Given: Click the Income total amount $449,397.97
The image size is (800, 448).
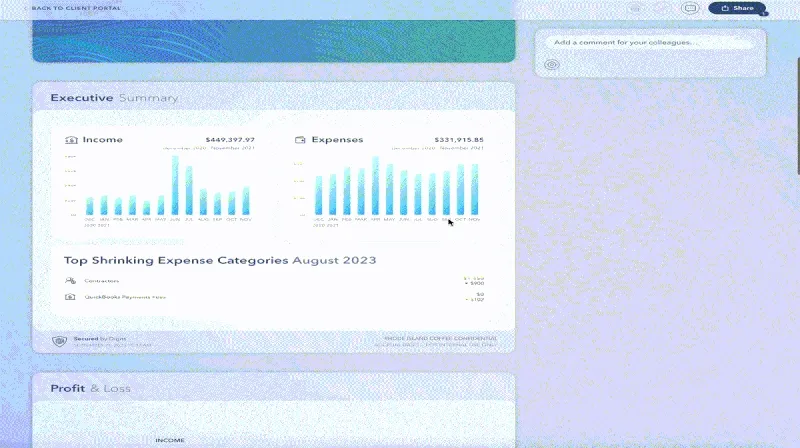Looking at the screenshot, I should coord(230,140).
